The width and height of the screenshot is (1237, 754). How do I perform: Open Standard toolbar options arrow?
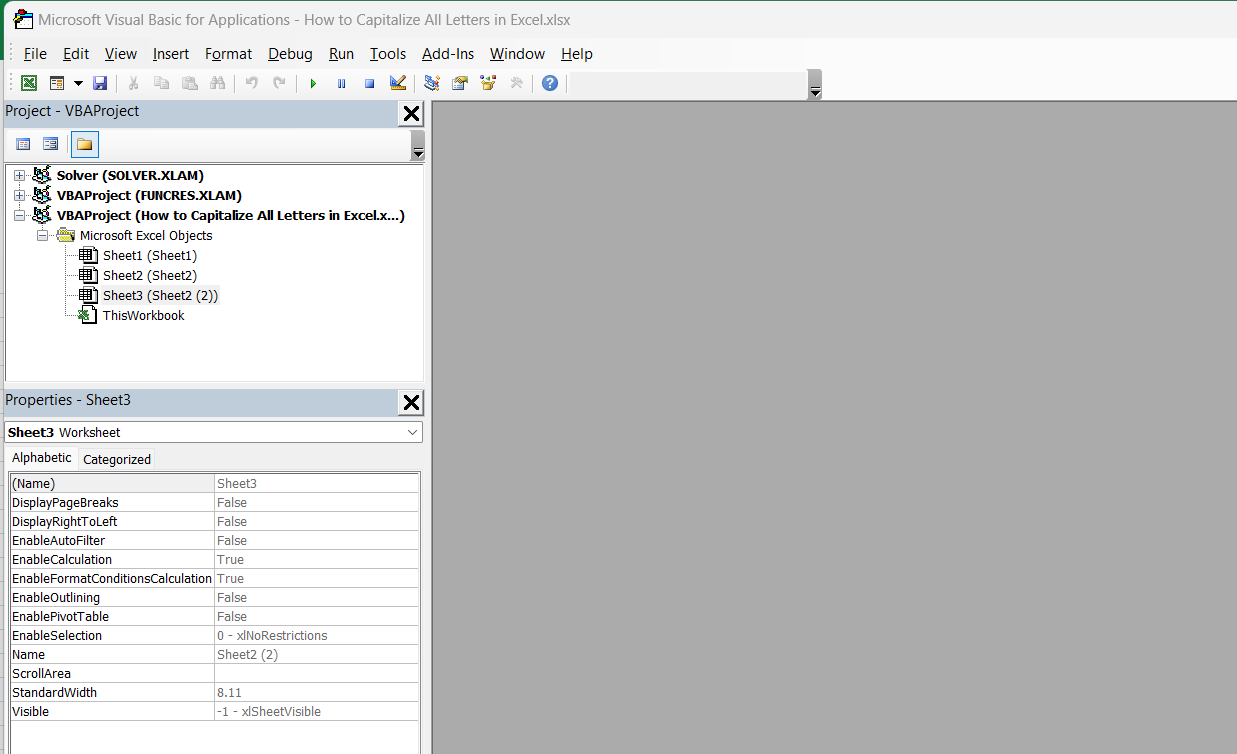click(815, 85)
